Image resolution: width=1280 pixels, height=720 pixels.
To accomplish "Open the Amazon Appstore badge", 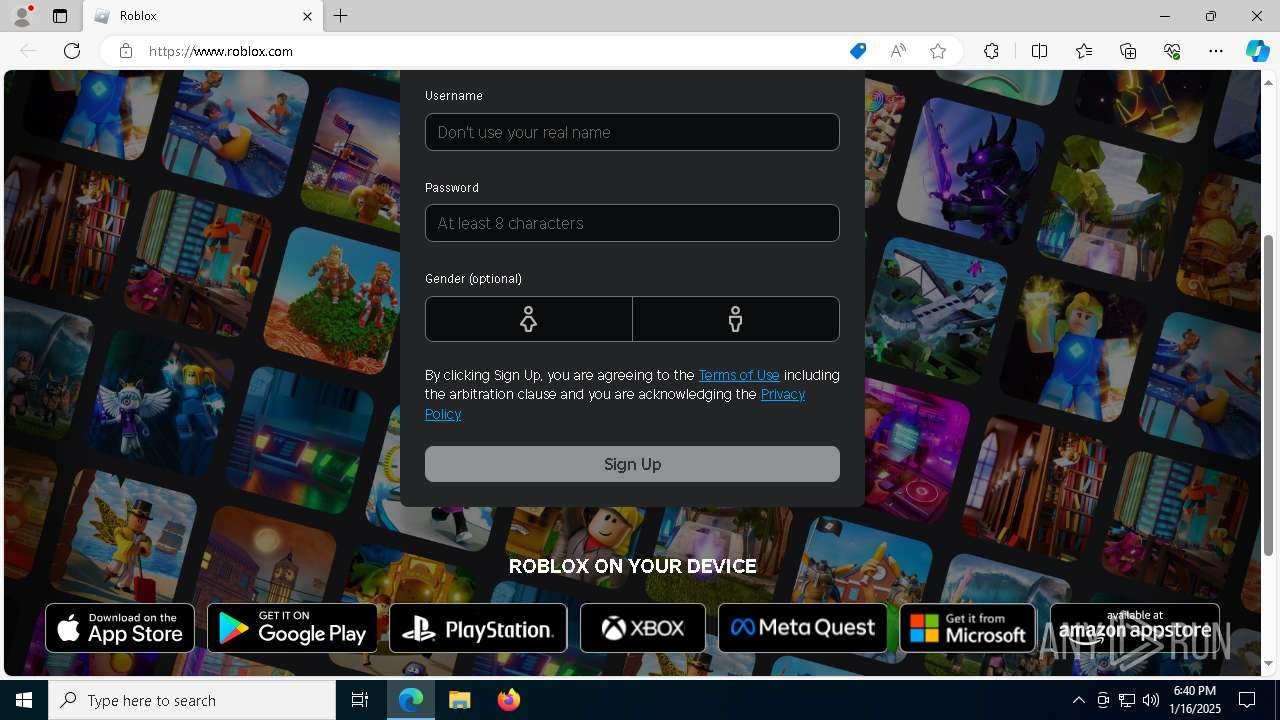I will click(x=1135, y=628).
